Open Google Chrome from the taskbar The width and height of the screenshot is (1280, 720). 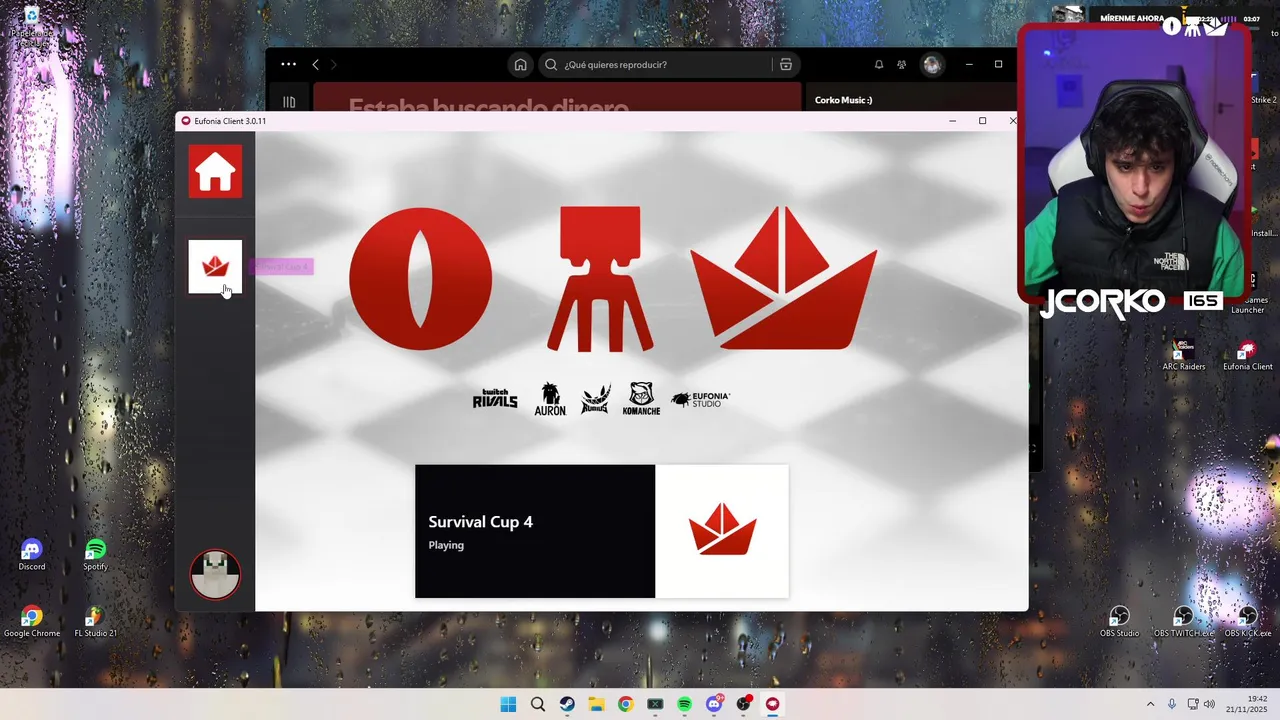click(625, 704)
